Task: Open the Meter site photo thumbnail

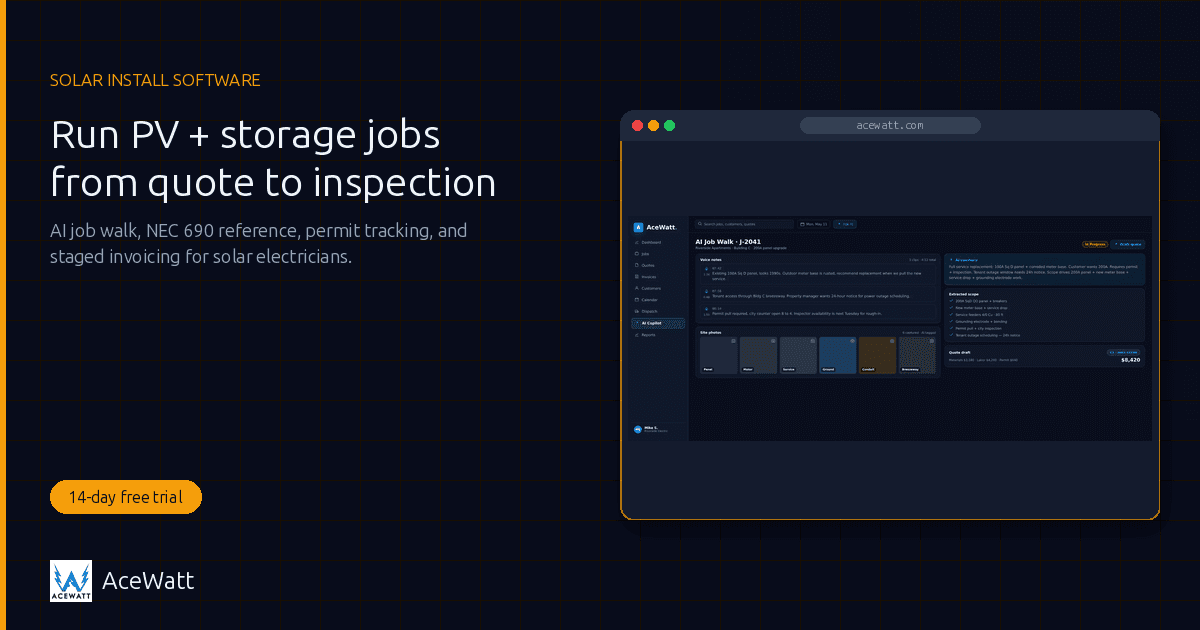Action: point(758,355)
